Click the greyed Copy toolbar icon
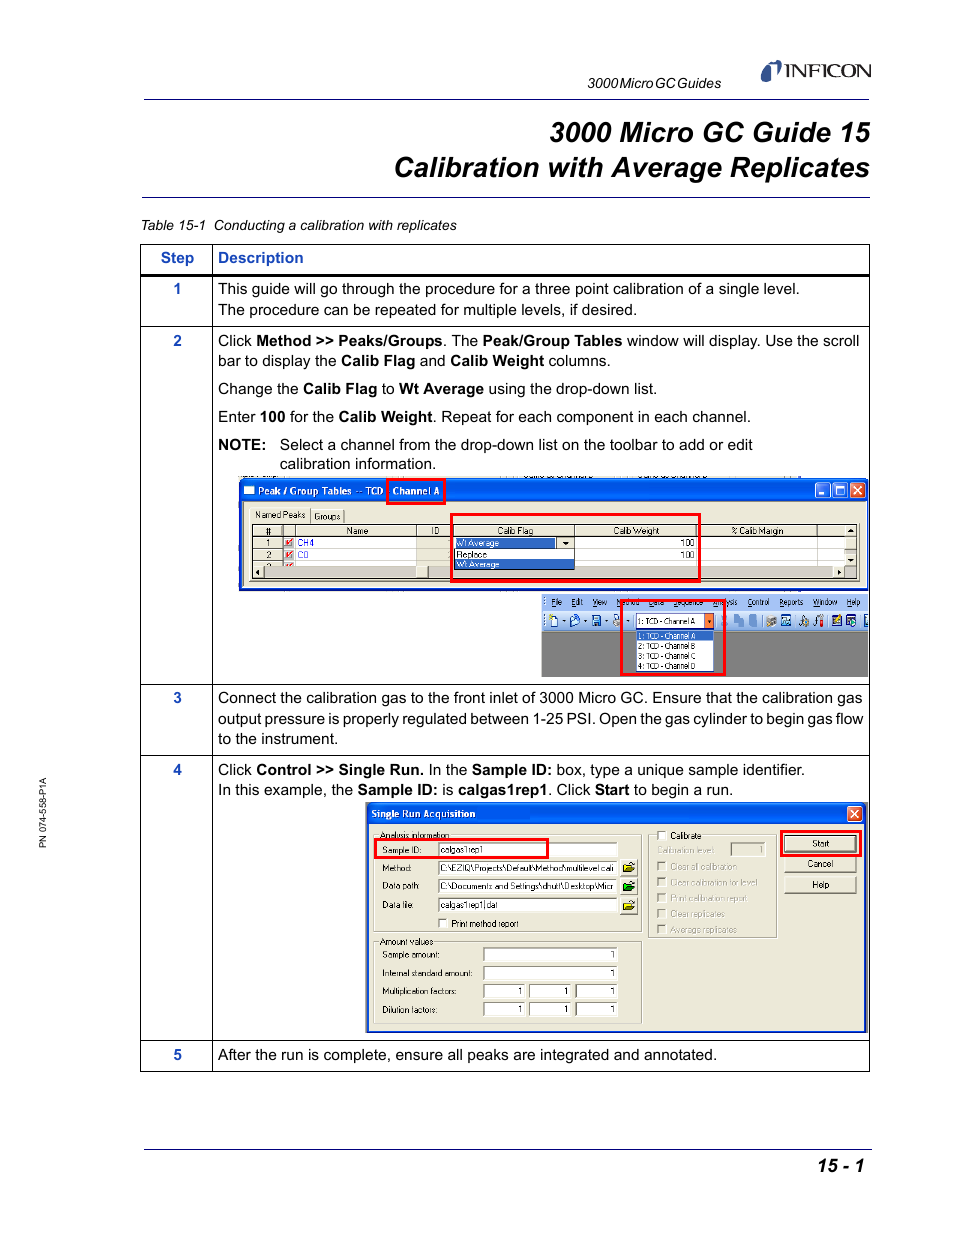The height and width of the screenshot is (1235, 954). click(x=739, y=621)
